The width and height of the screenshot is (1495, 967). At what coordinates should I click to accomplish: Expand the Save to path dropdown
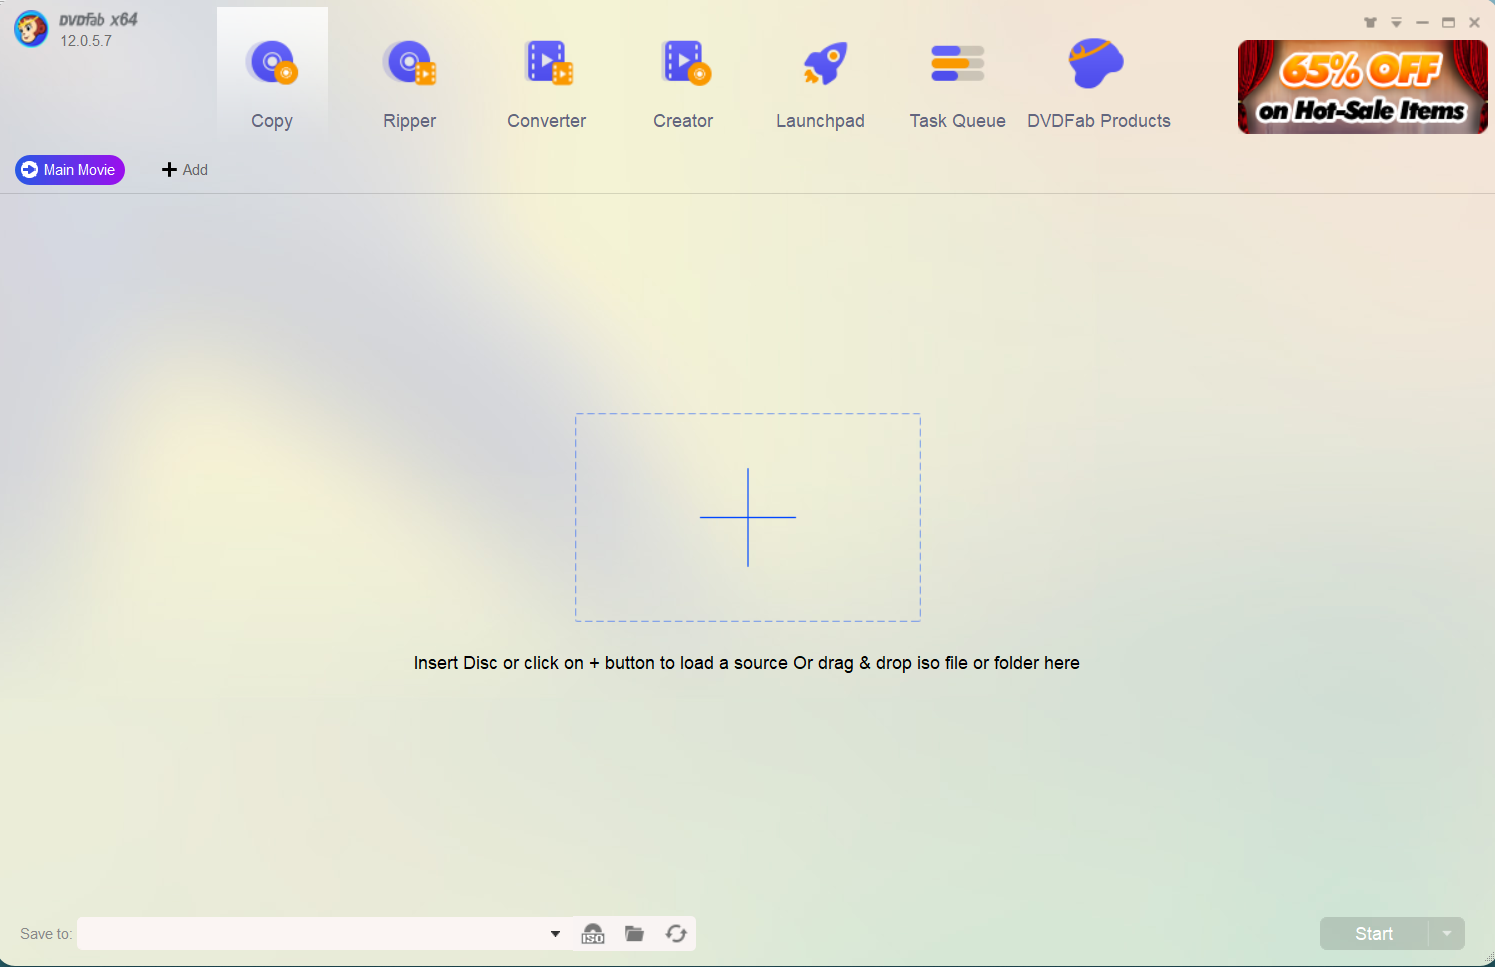coord(555,934)
